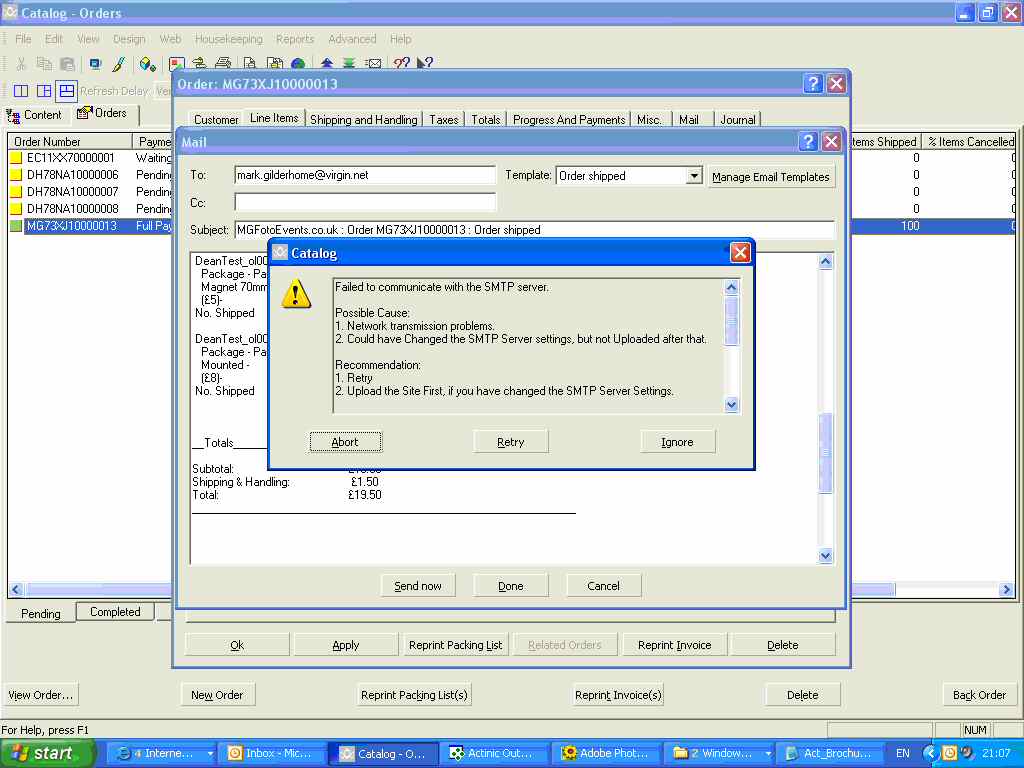Switch to the Shipping and Handling tab
1024x768 pixels.
click(363, 119)
